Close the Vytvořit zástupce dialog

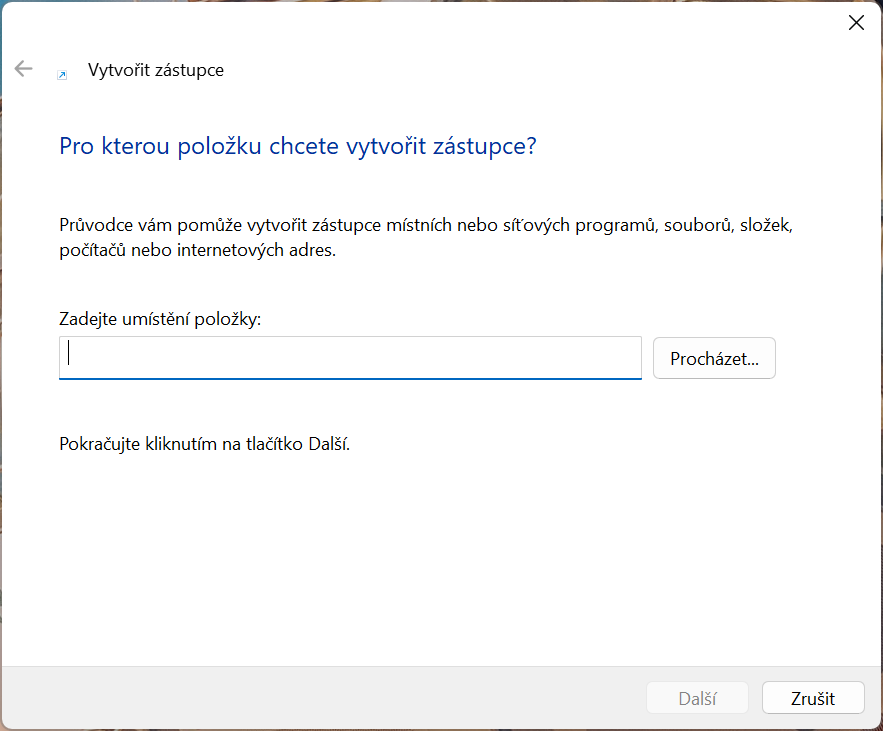tap(856, 23)
